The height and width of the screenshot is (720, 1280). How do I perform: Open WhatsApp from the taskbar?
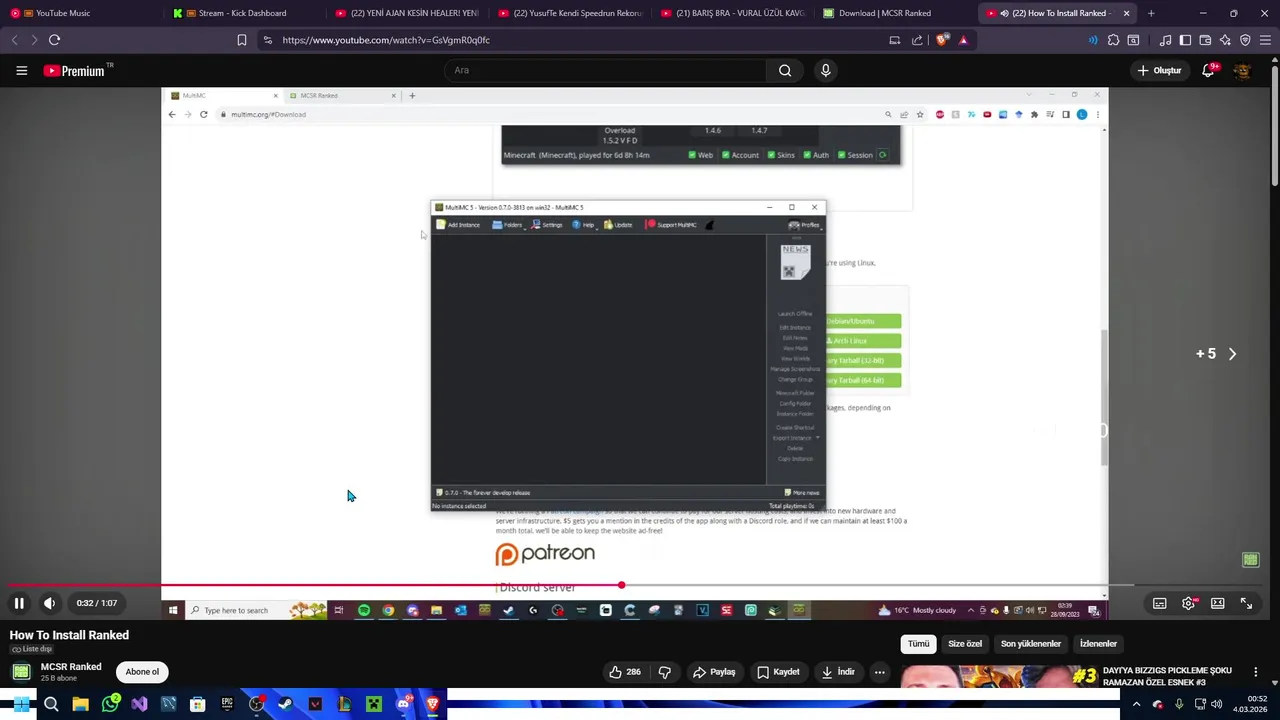click(110, 704)
